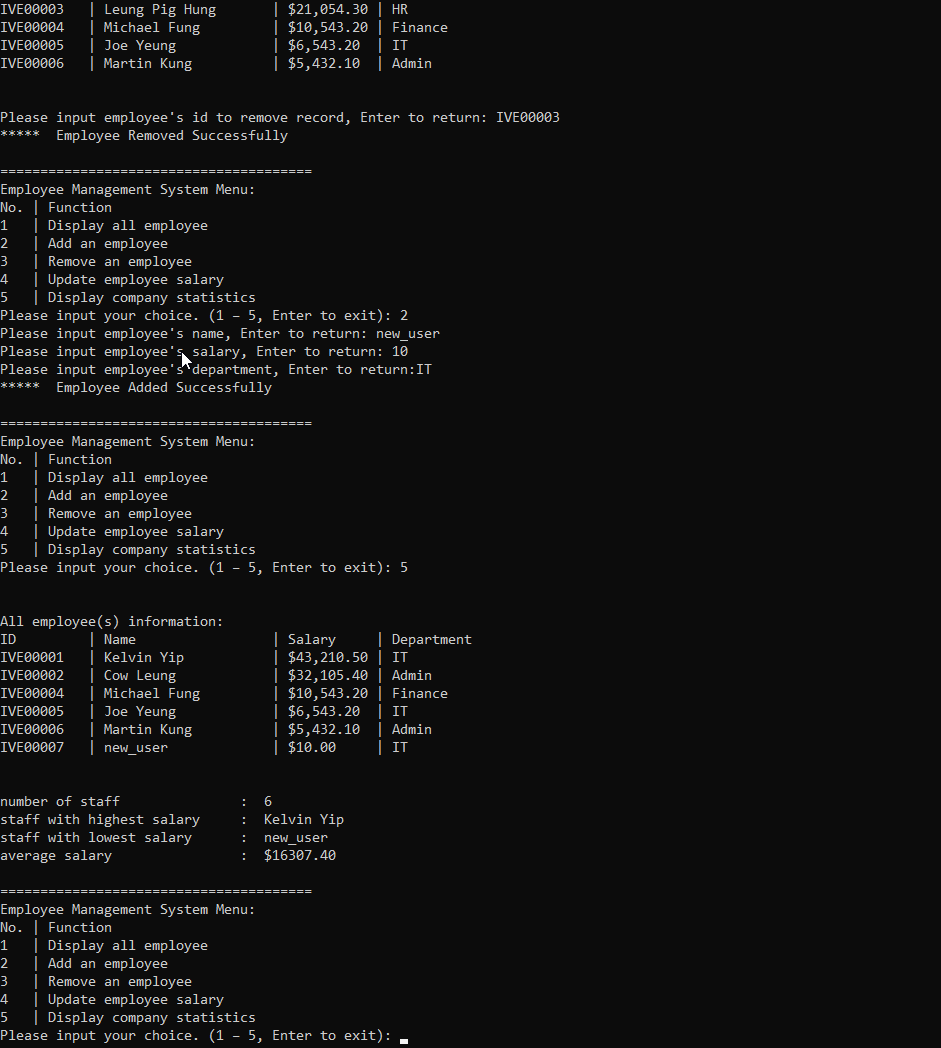Click the 'All employee(s) information:' heading
This screenshot has width=941, height=1048.
(111, 622)
